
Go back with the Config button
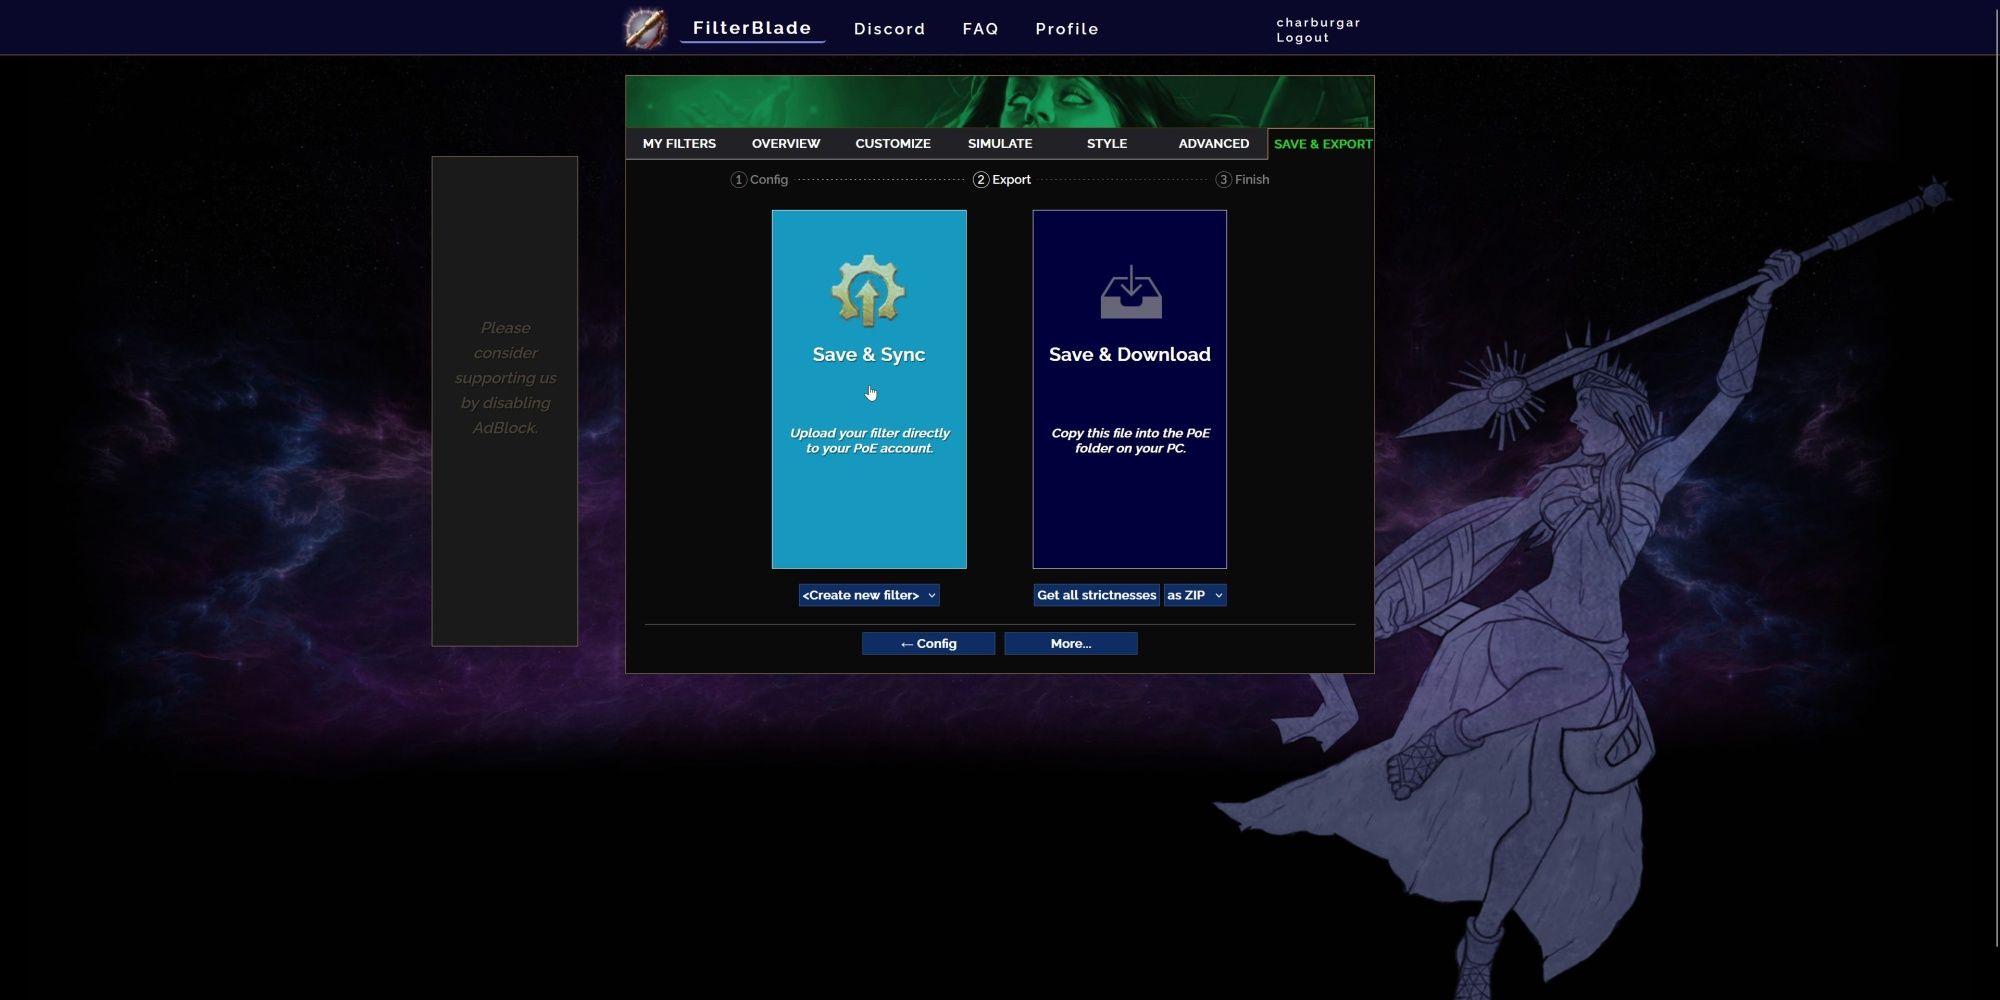[x=928, y=644]
